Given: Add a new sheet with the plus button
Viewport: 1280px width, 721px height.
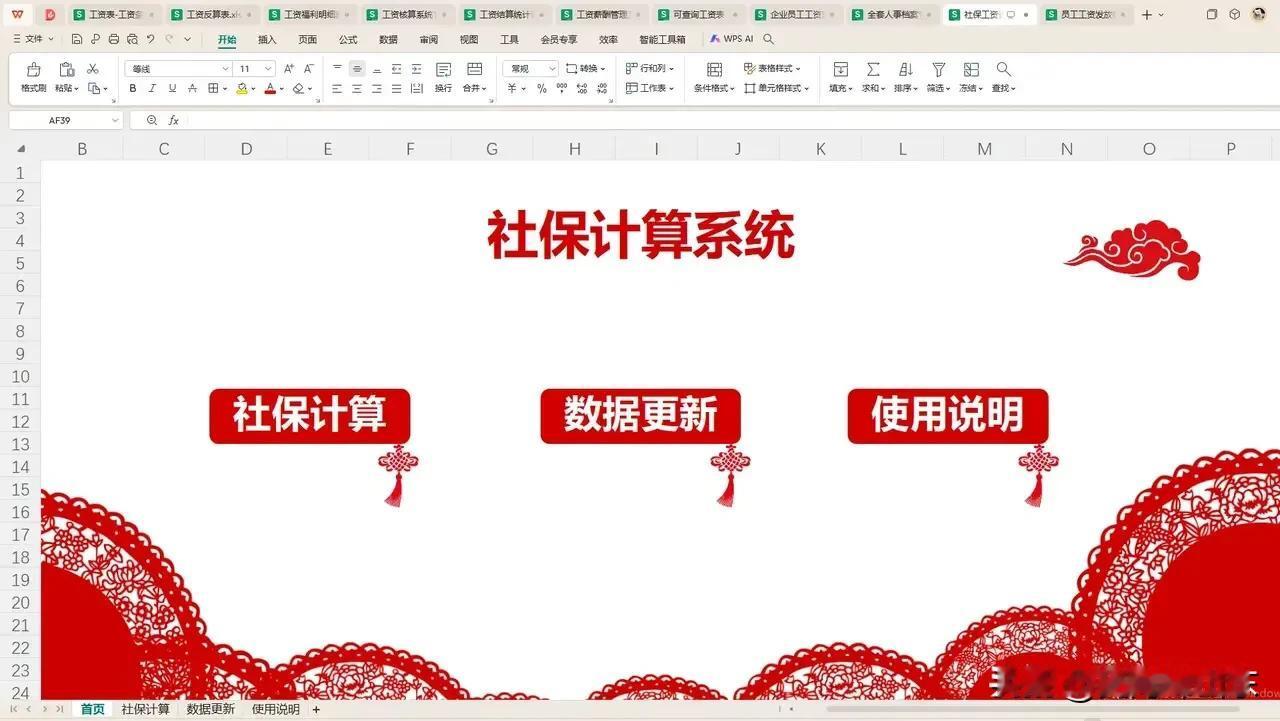Looking at the screenshot, I should (316, 709).
